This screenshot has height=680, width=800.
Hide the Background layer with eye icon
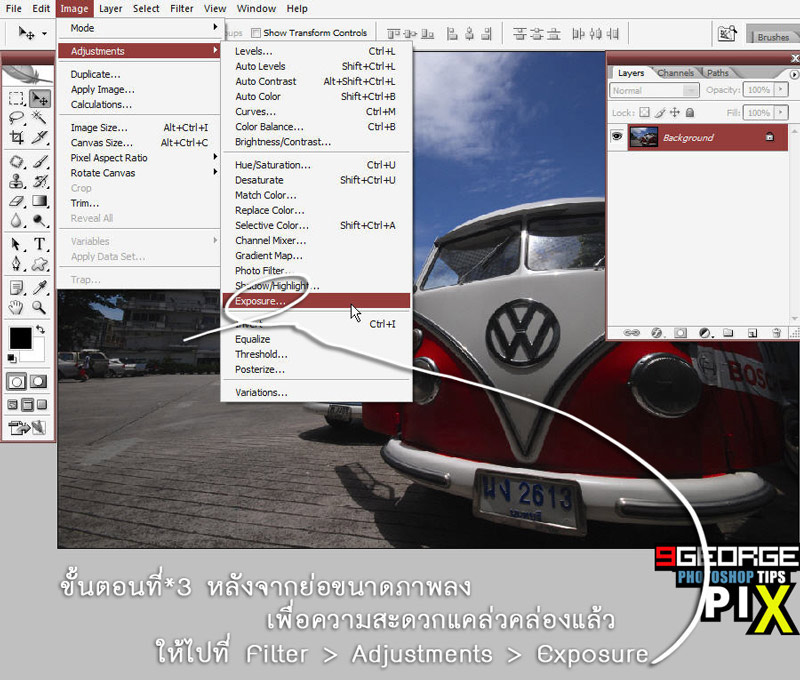(617, 136)
